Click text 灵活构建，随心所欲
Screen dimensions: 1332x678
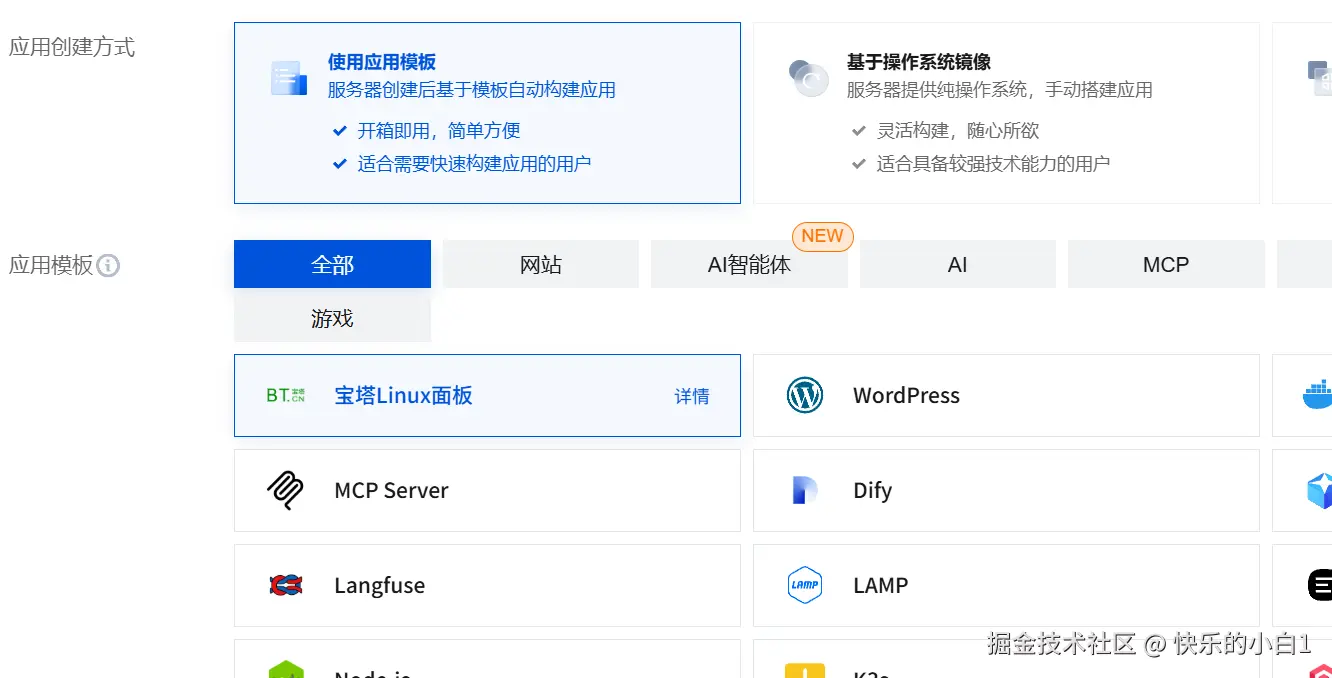(958, 131)
